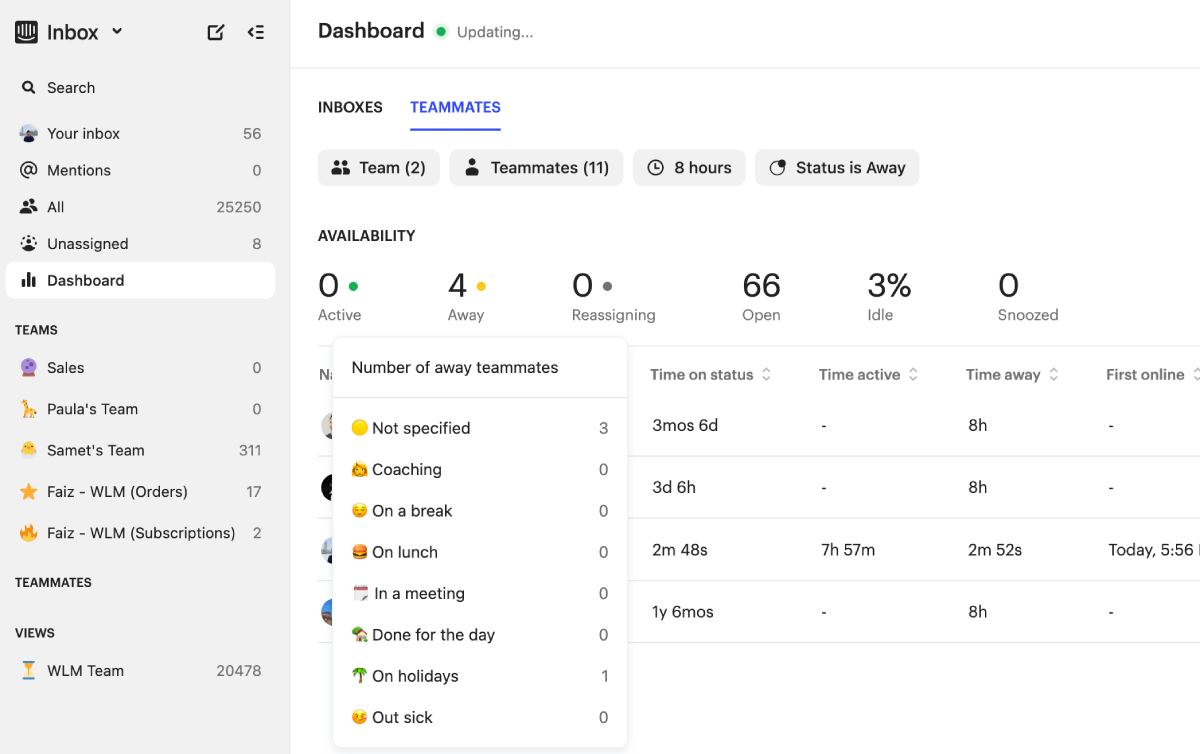Switch to the INBOXES tab
The width and height of the screenshot is (1200, 754).
350,107
